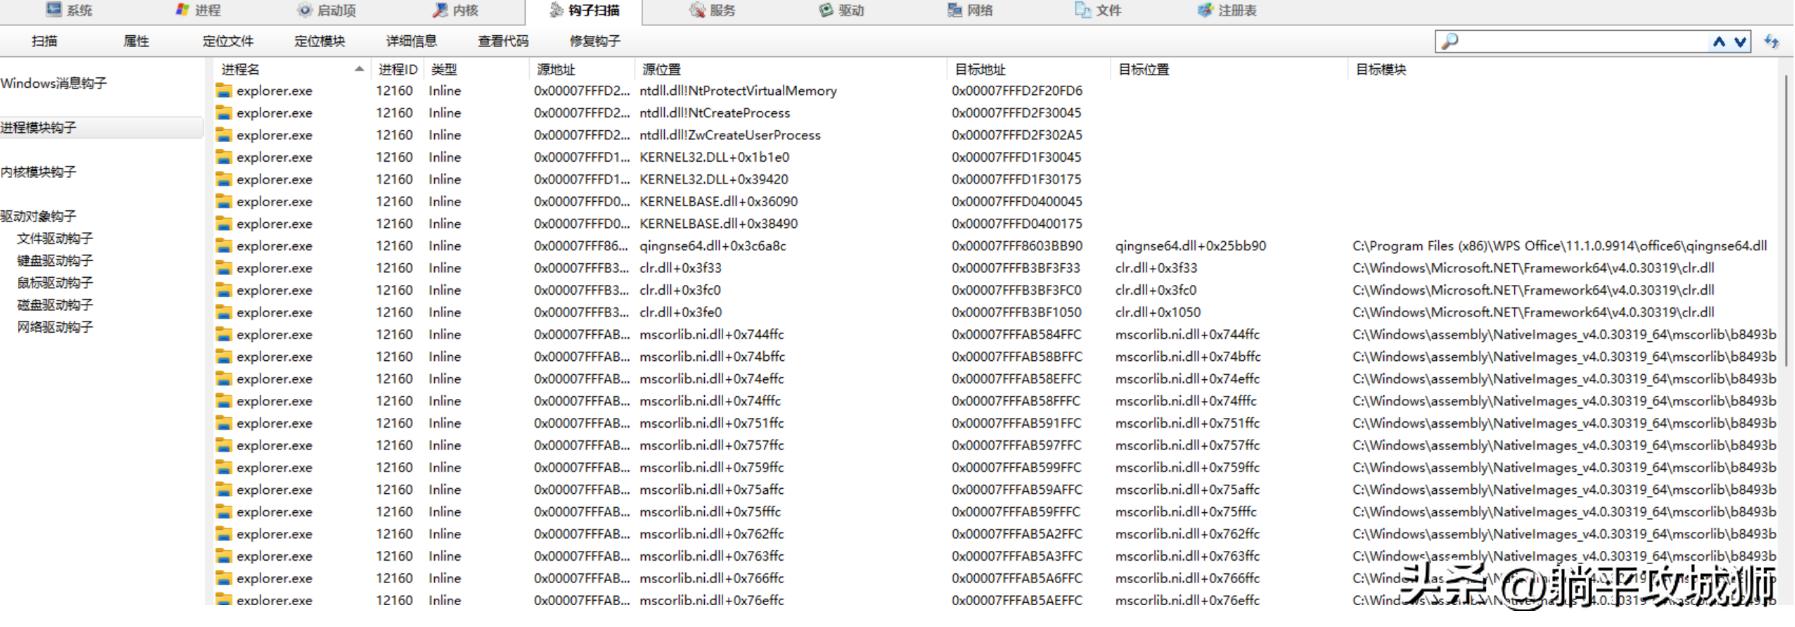Click explorer.exe icon in clr.dll+0x3fe0 row
This screenshot has height=627, width=1795.
click(224, 312)
